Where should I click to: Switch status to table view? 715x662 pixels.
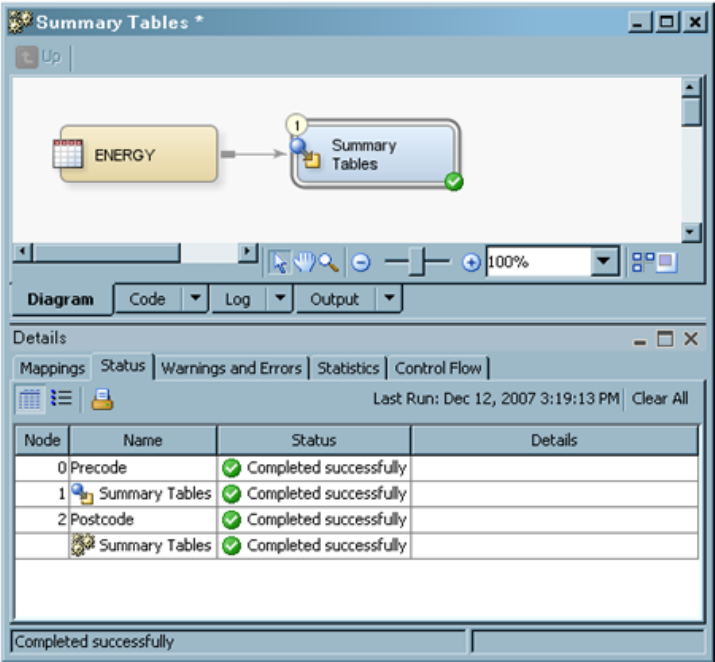(30, 399)
